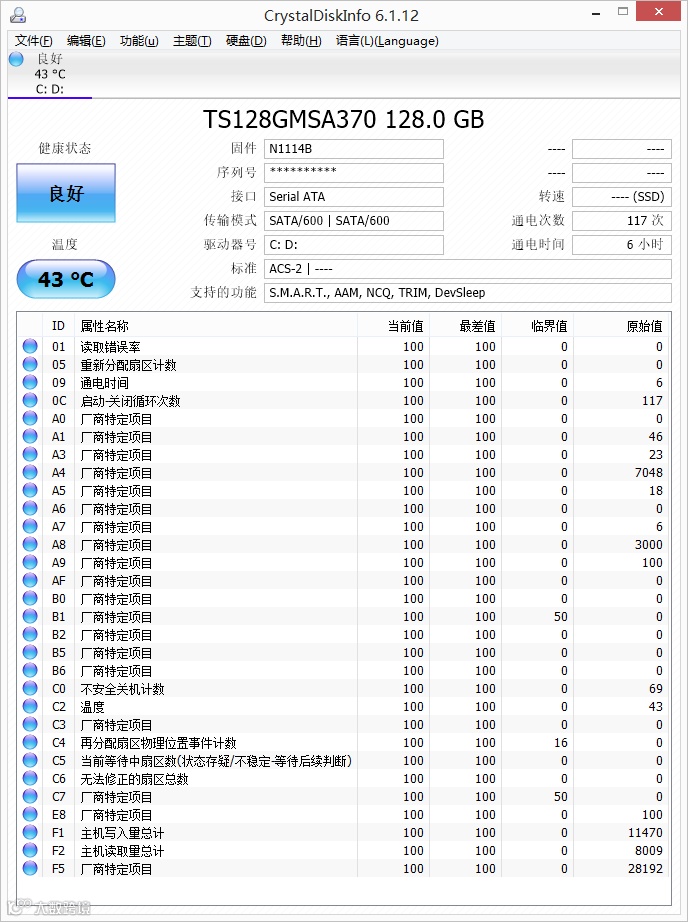Open the 硬盘(D) menu
This screenshot has height=922, width=688.
tap(246, 41)
